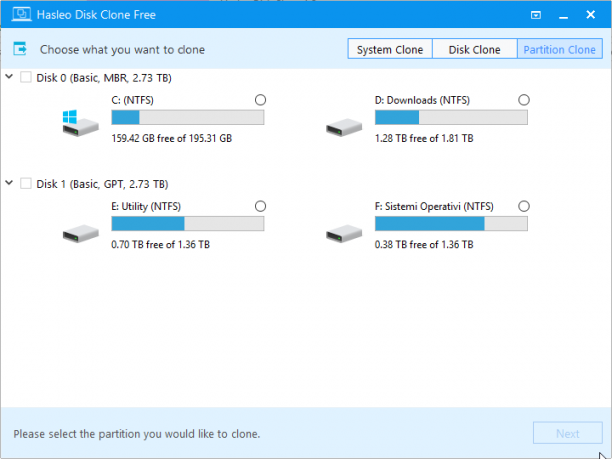Click the Choose what you want to clone heading
The height and width of the screenshot is (459, 612).
coord(122,50)
